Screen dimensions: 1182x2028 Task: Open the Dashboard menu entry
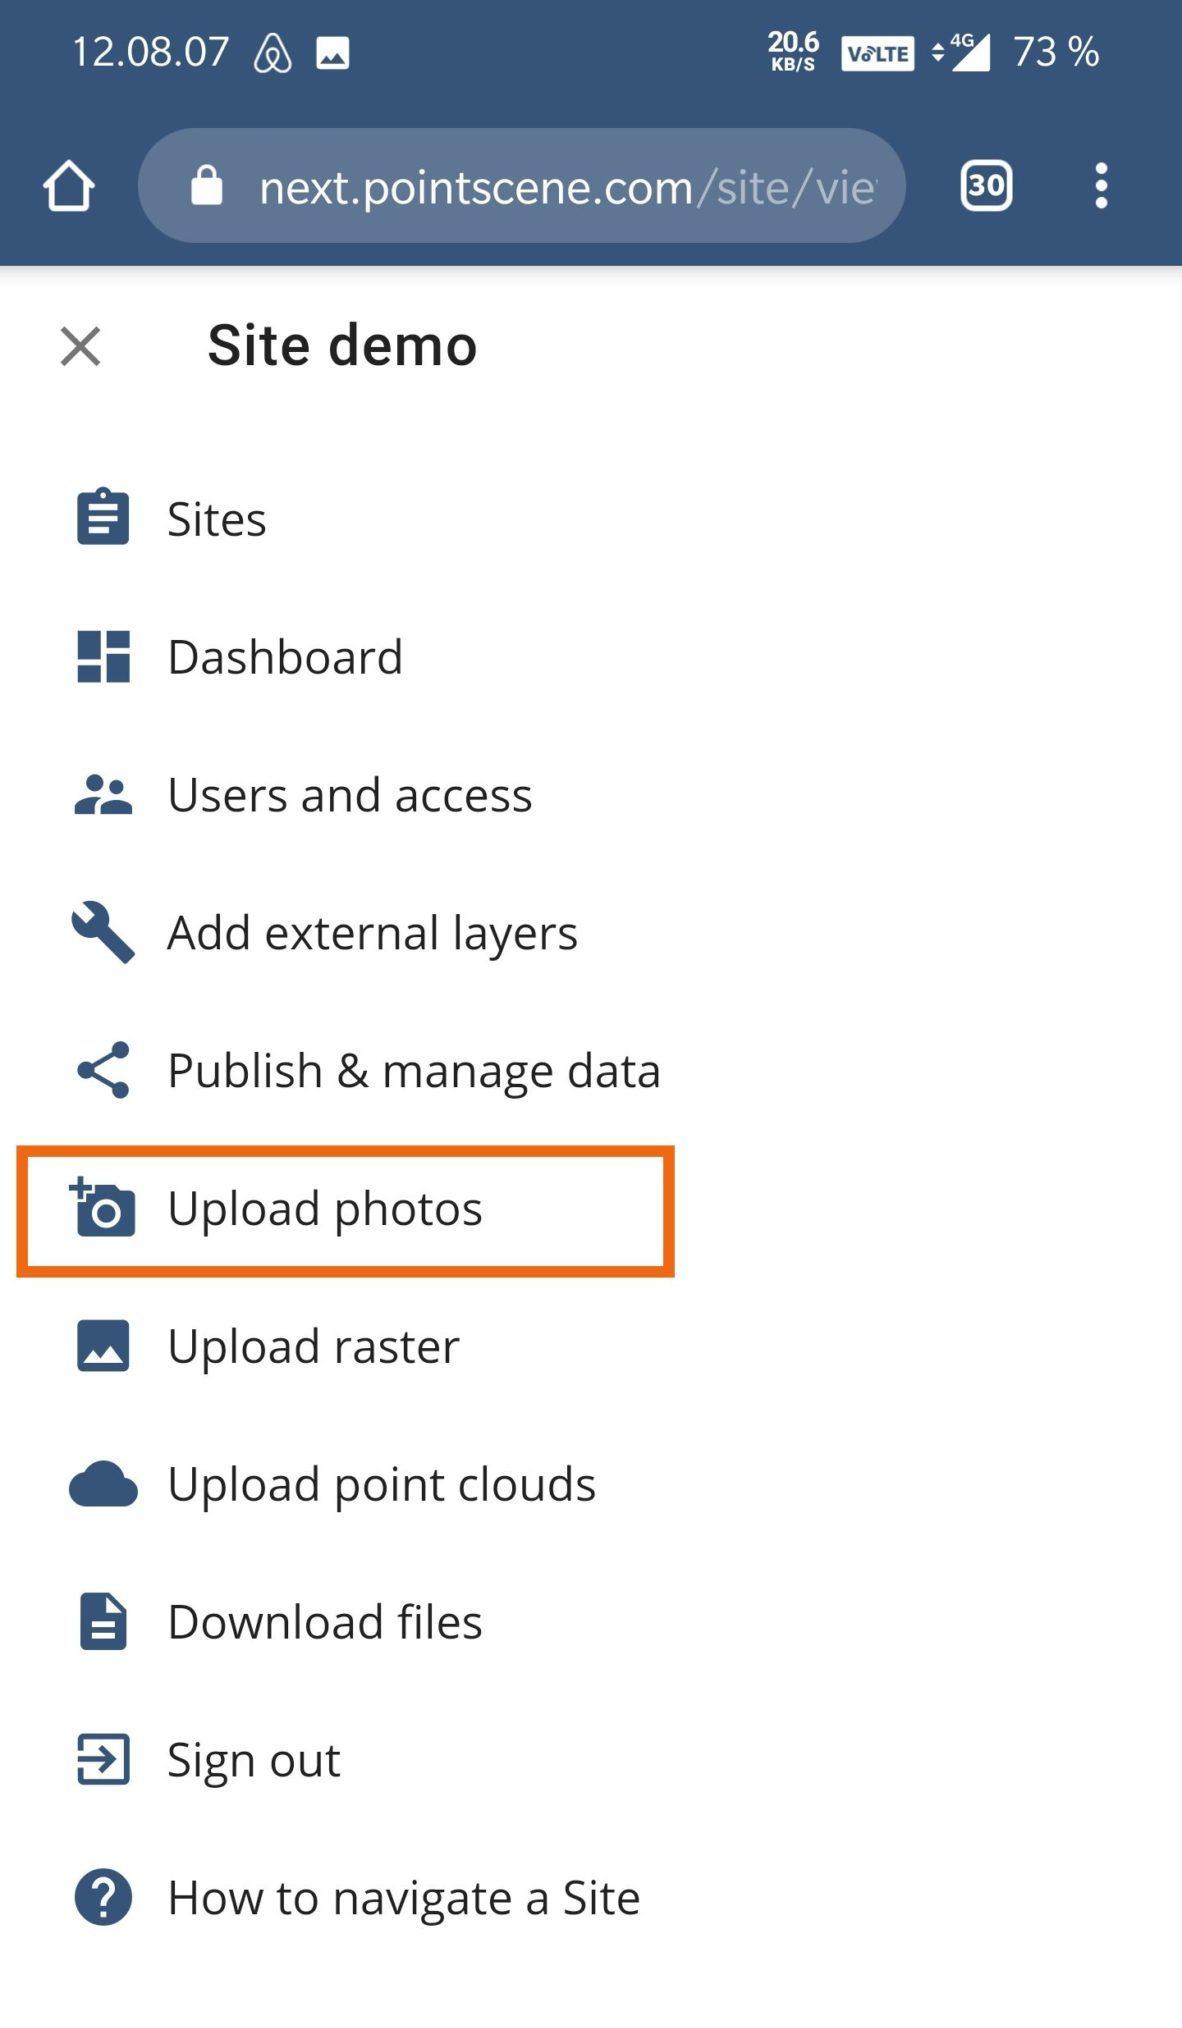click(x=285, y=657)
